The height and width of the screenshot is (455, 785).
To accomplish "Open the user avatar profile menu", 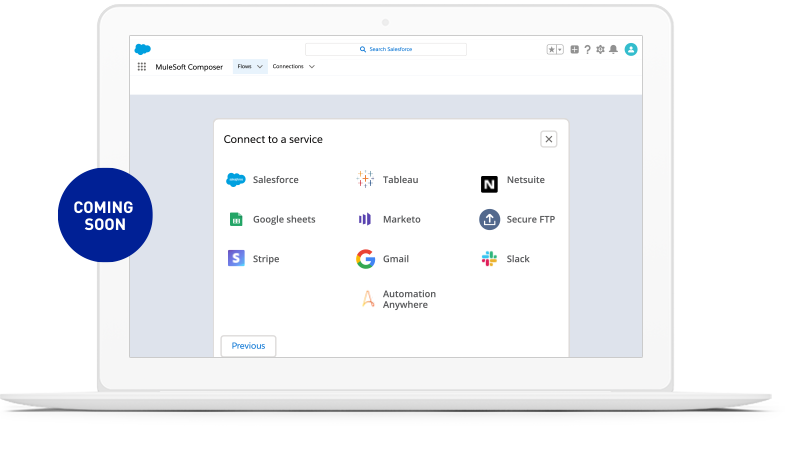I will [631, 49].
